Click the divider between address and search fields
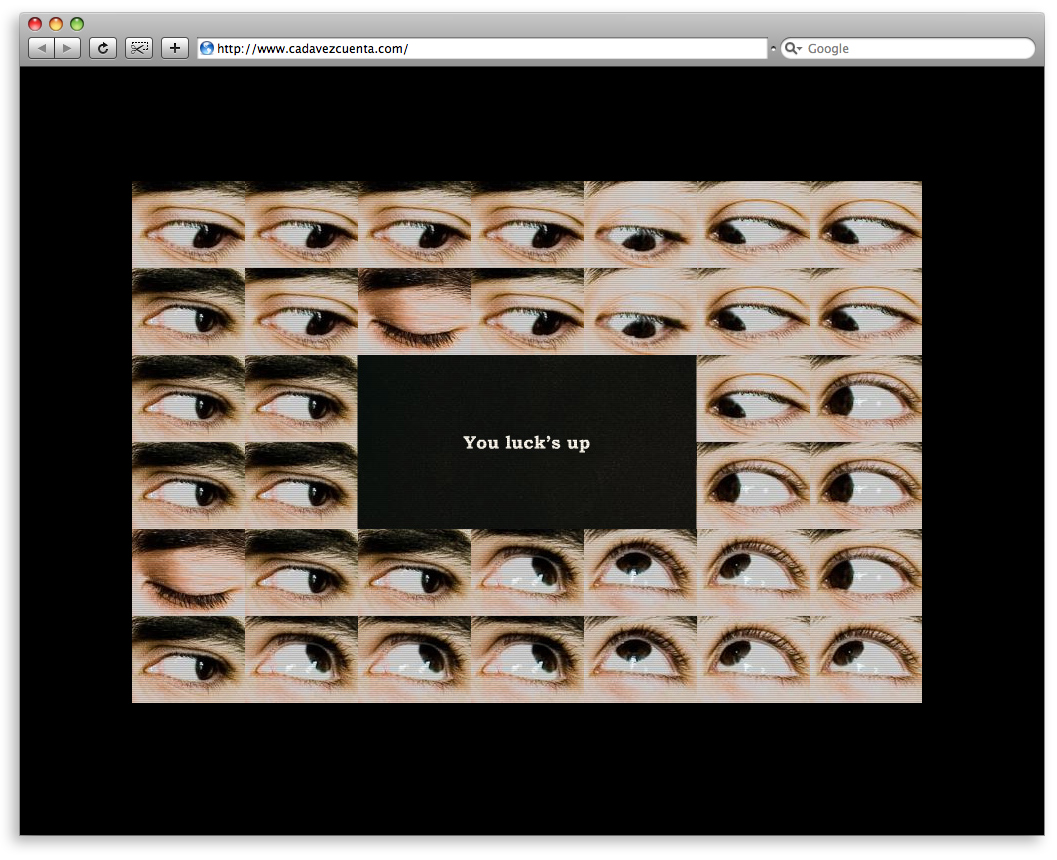 [773, 48]
